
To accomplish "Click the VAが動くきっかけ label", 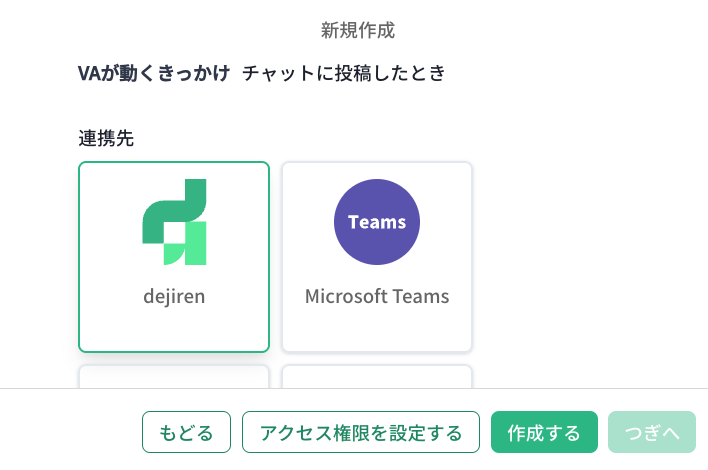I will point(154,73).
